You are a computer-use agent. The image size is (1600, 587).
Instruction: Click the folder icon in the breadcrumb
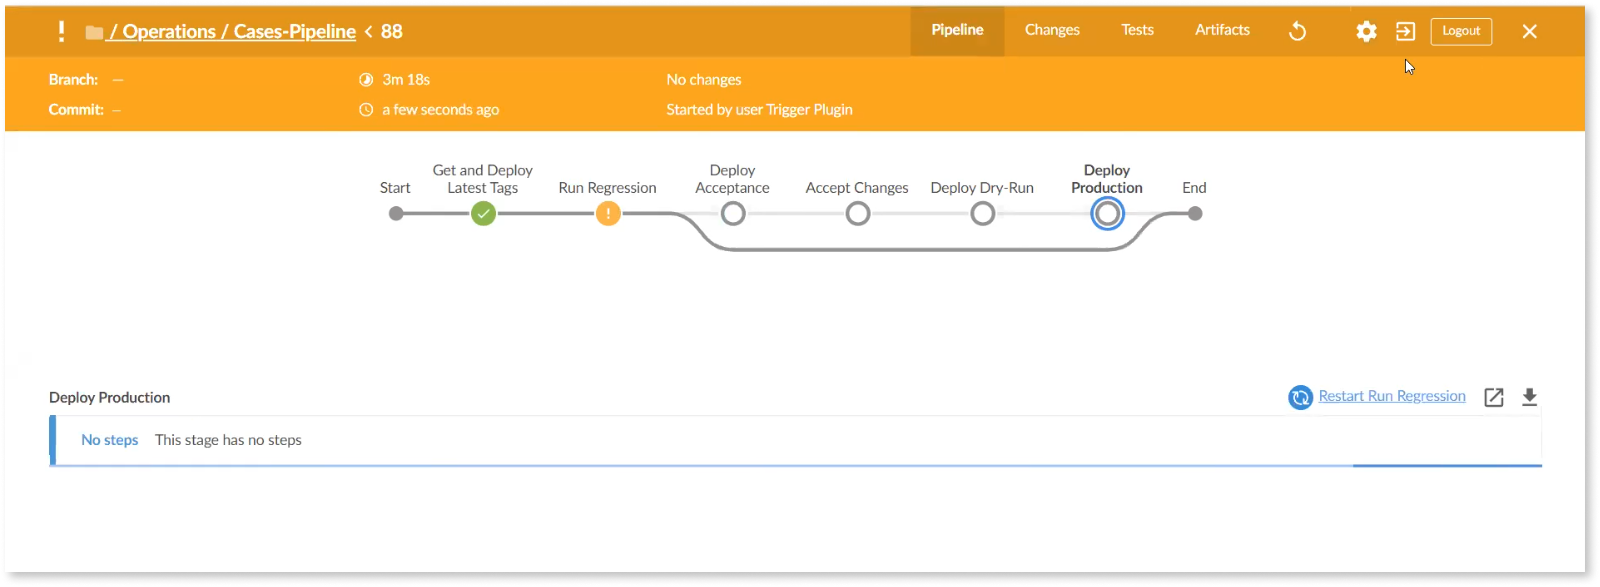pos(94,33)
